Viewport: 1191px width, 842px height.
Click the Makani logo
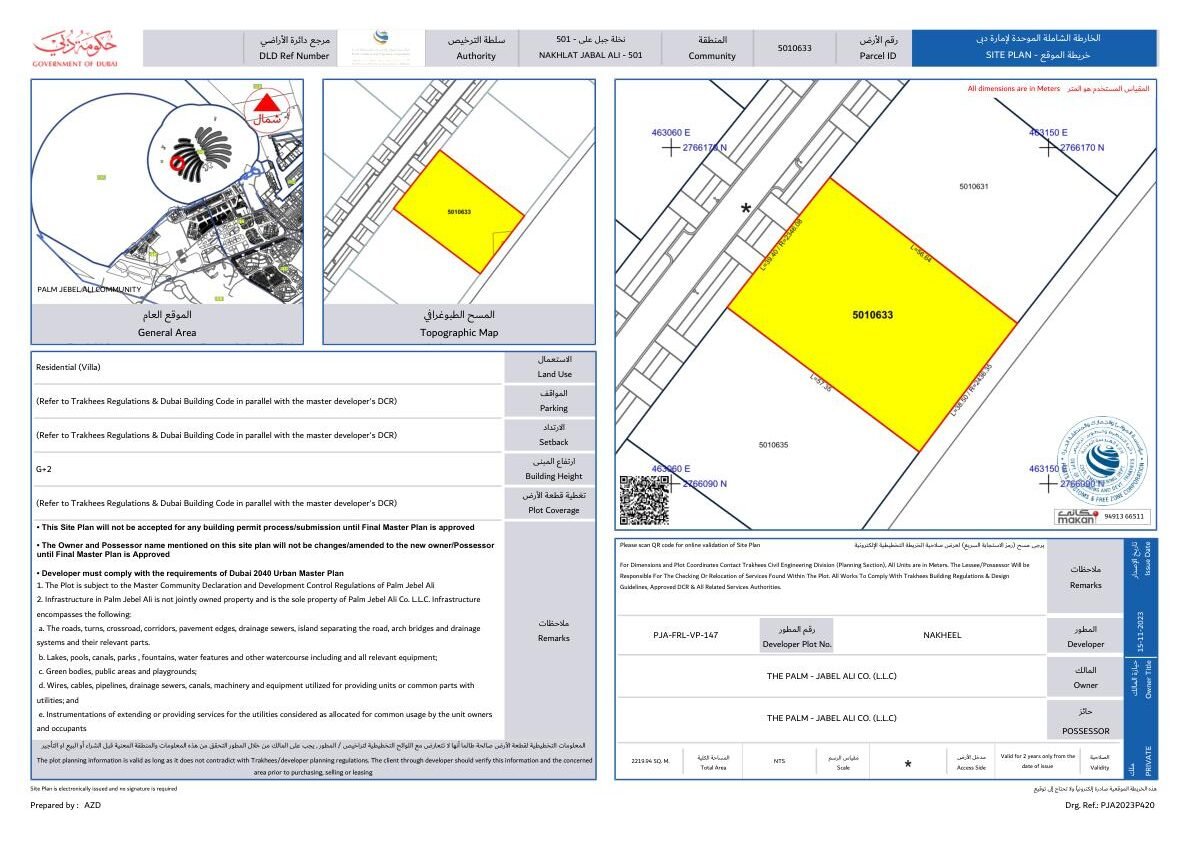(x=1078, y=516)
